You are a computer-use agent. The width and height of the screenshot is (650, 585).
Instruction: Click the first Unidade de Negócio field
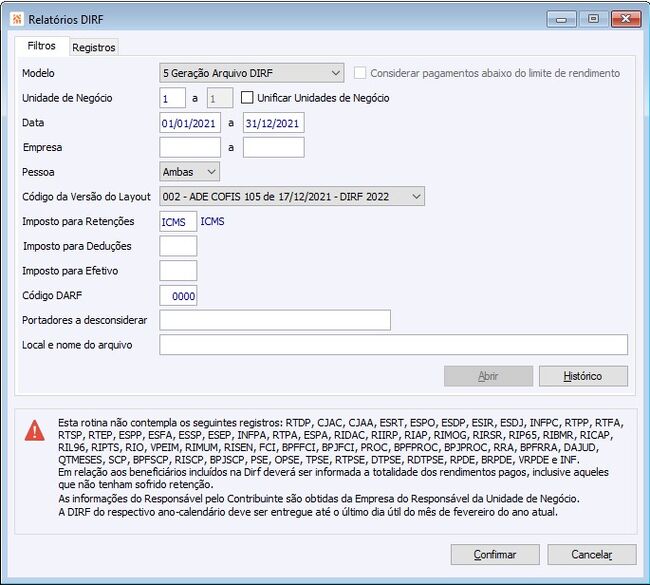(172, 98)
